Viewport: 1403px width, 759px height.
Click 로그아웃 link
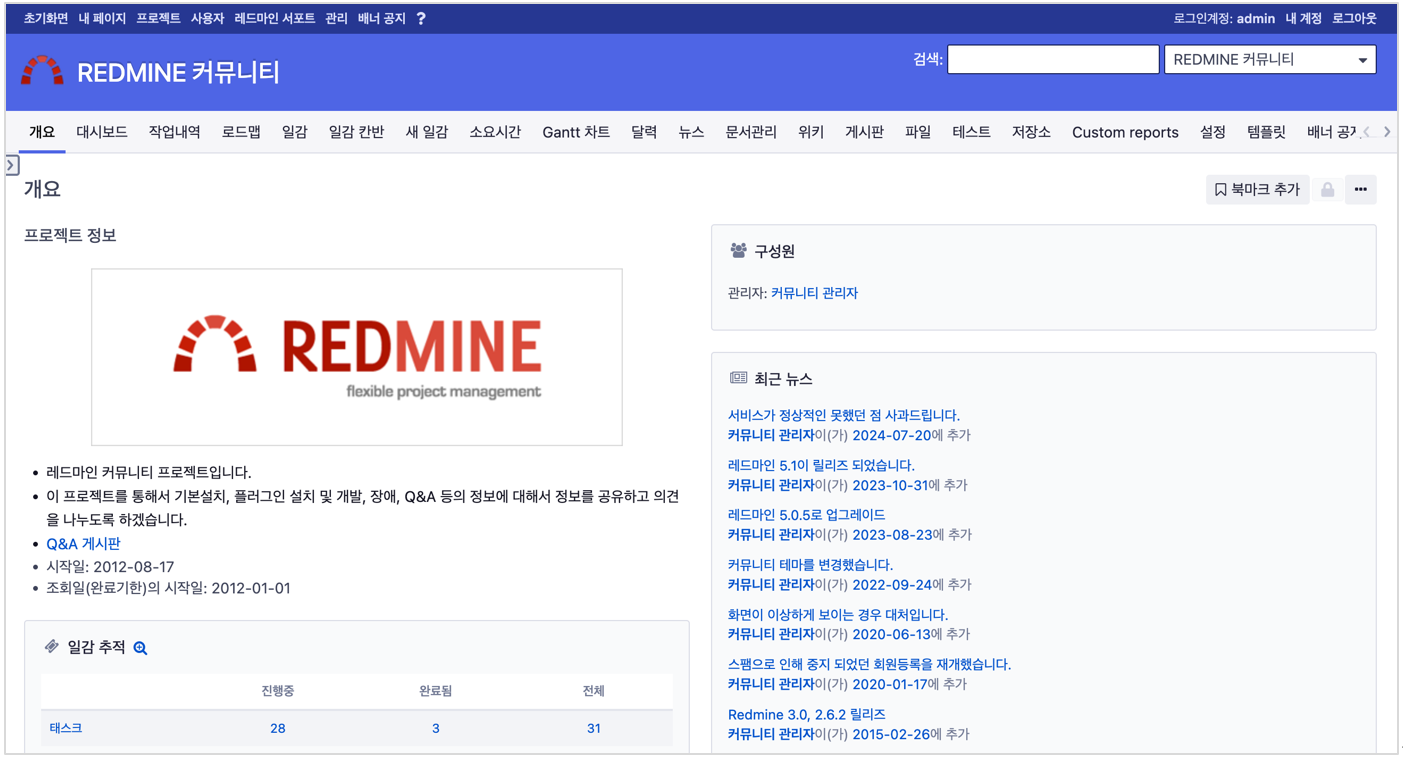(1354, 18)
